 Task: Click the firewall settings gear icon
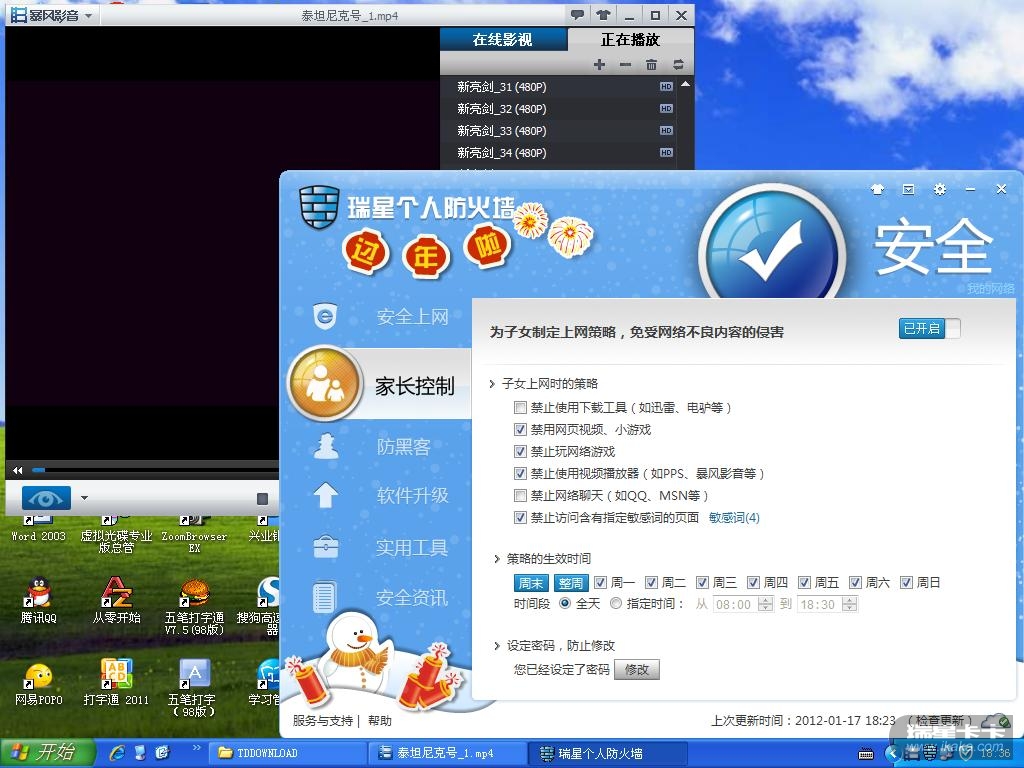(x=940, y=189)
